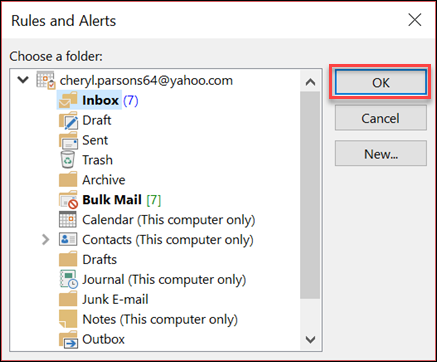Viewport: 437px width, 362px height.
Task: Select the 'Draft' folder label
Action: click(97, 120)
